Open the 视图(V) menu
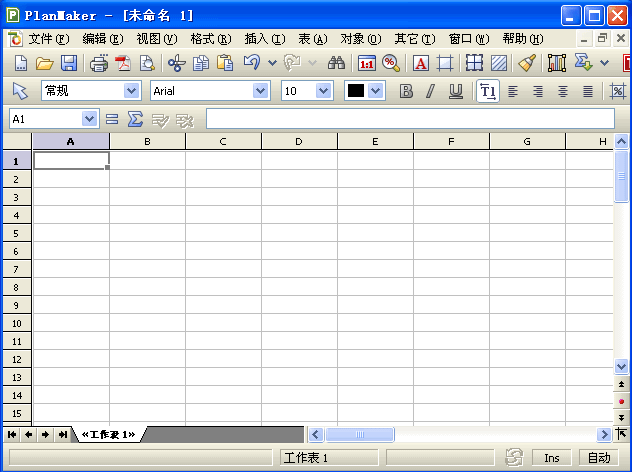This screenshot has width=632, height=472. click(x=156, y=39)
